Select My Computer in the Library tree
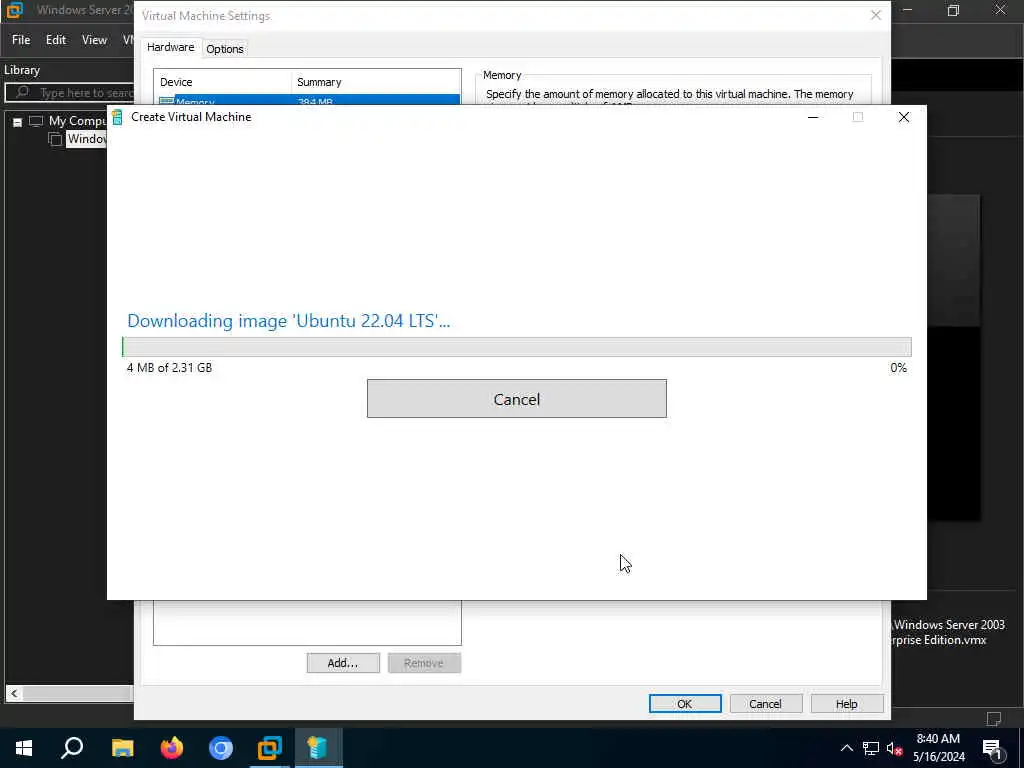1024x768 pixels. pyautogui.click(x=77, y=121)
